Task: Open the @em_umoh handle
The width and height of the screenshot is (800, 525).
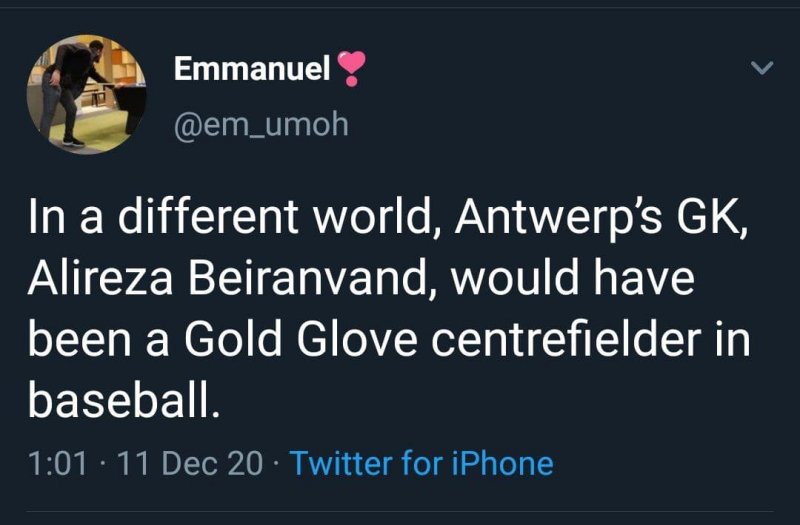Action: [x=261, y=124]
